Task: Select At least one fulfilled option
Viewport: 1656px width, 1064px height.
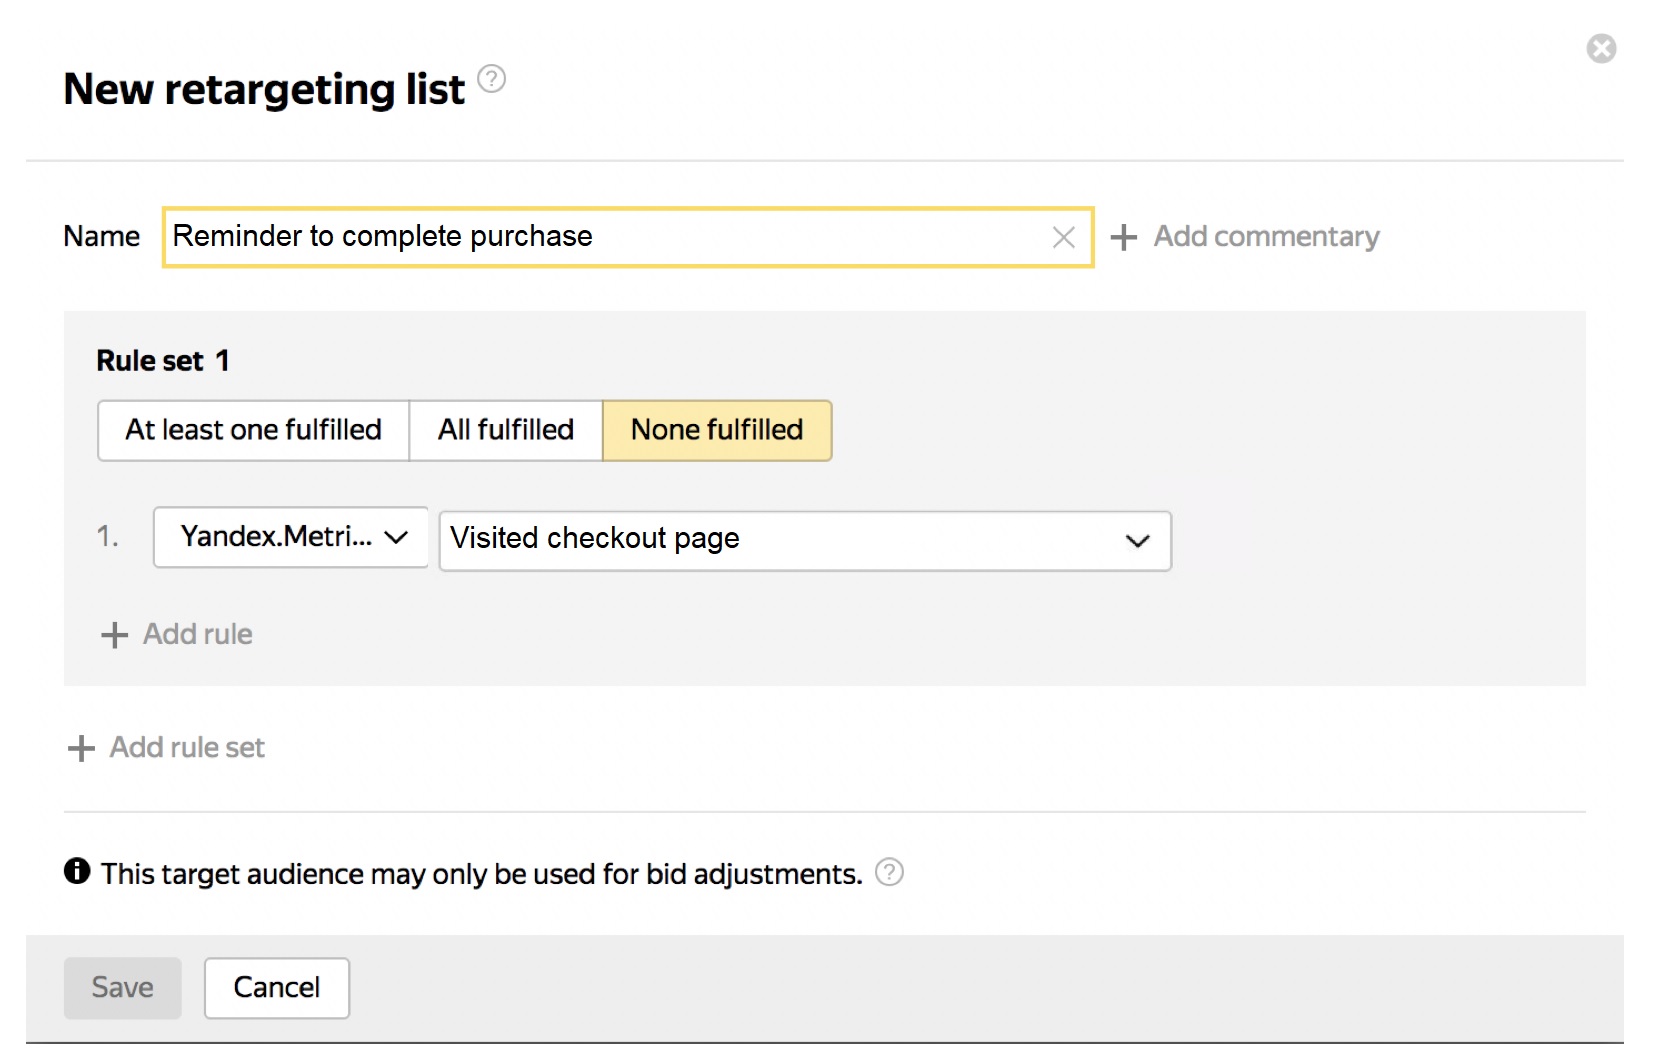Action: coord(253,430)
